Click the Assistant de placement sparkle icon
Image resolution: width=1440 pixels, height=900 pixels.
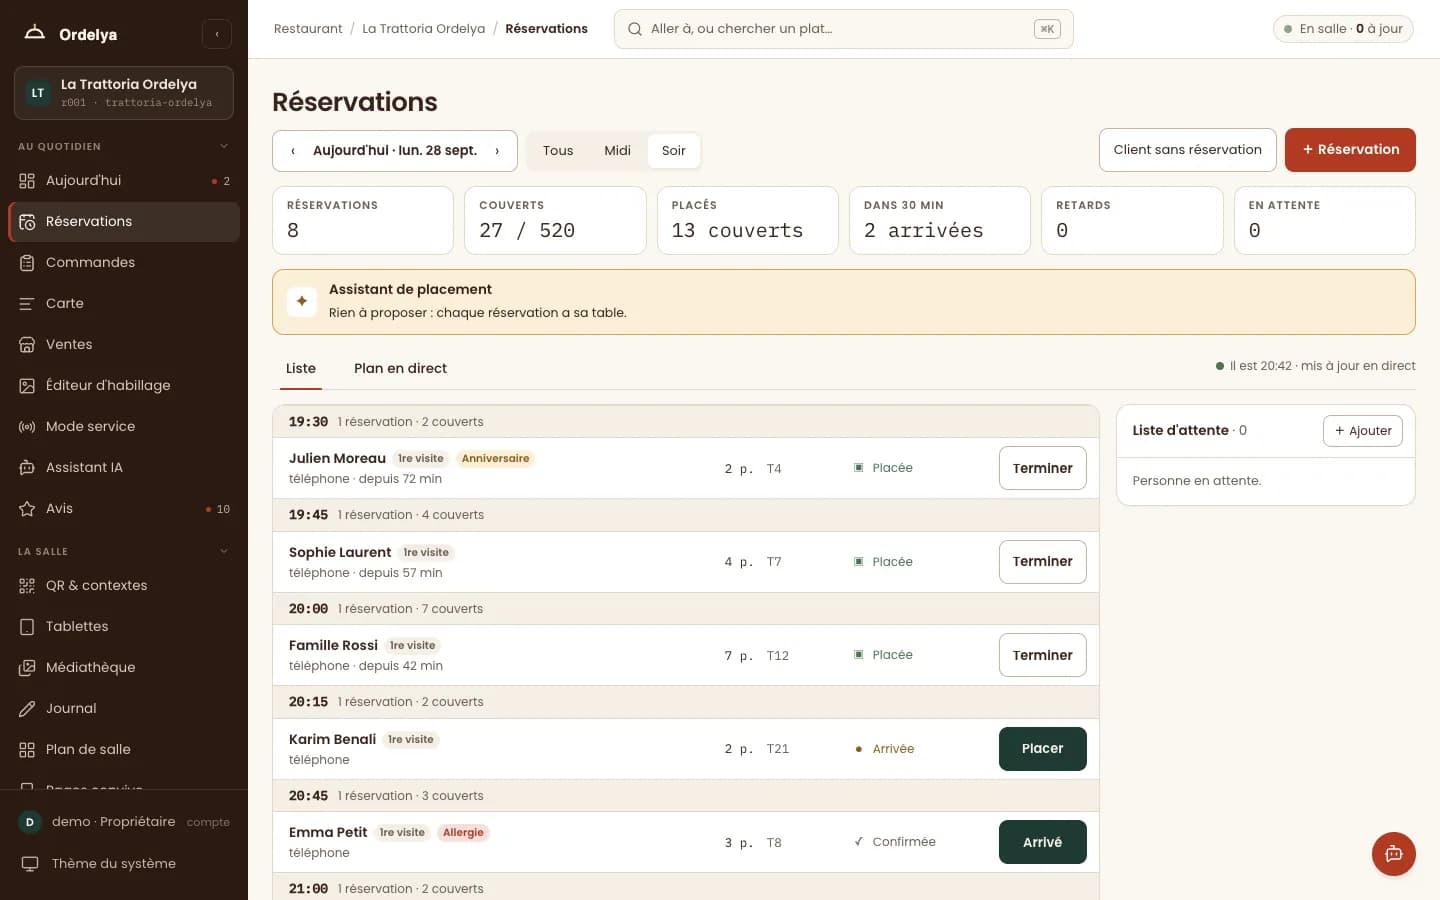pyautogui.click(x=301, y=301)
